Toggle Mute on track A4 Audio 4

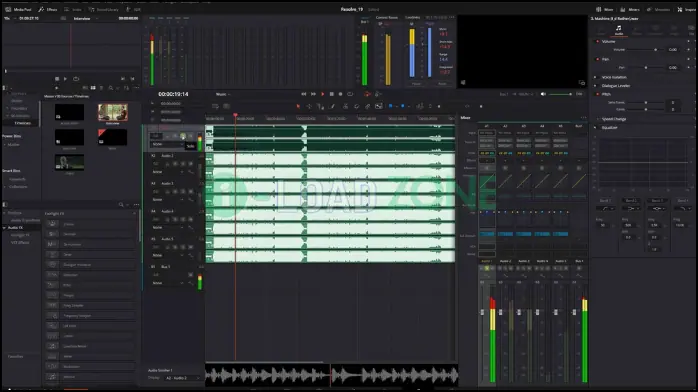[x=191, y=219]
